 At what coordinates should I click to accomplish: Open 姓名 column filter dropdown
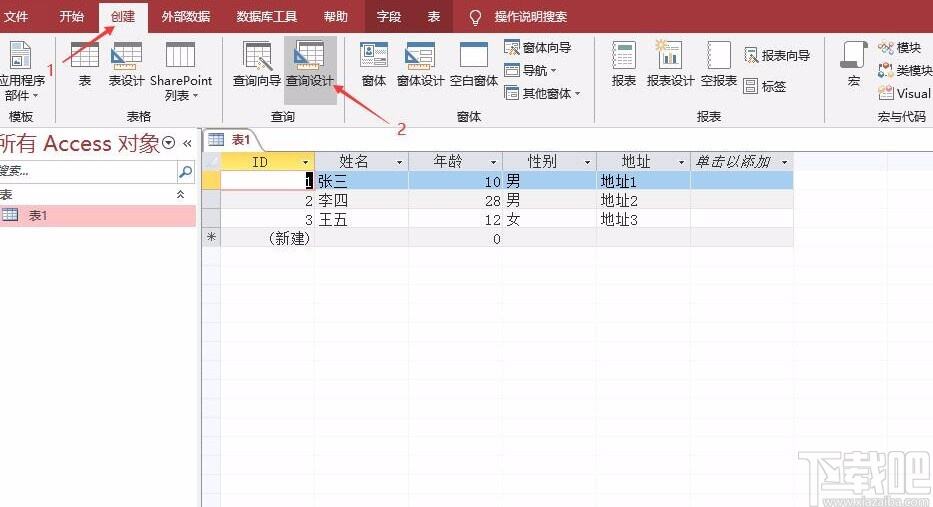click(x=399, y=162)
